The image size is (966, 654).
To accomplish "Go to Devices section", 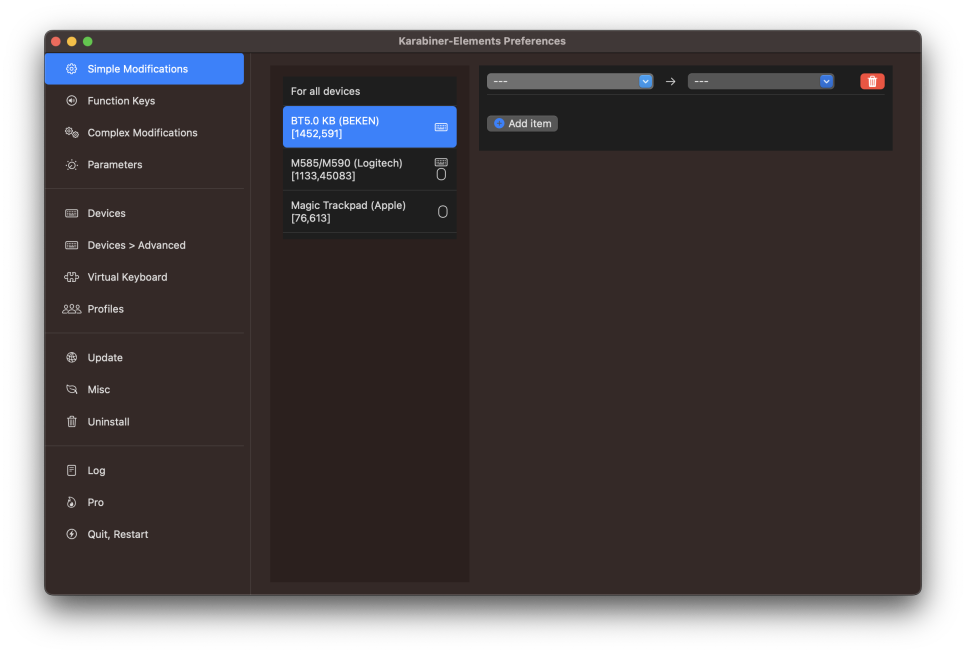I will 144,213.
